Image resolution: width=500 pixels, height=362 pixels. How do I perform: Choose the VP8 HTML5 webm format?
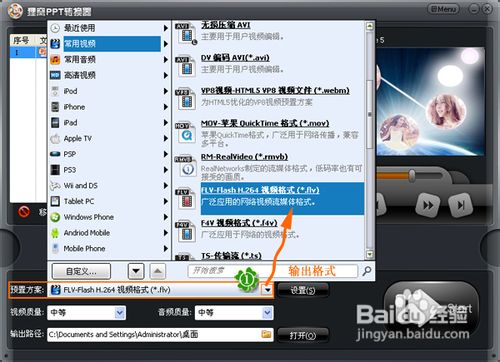pos(269,97)
